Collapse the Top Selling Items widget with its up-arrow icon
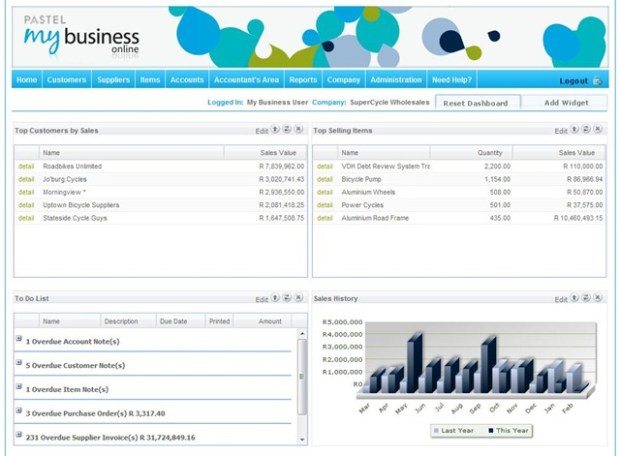Viewport: 620px width, 456px height. [575, 129]
